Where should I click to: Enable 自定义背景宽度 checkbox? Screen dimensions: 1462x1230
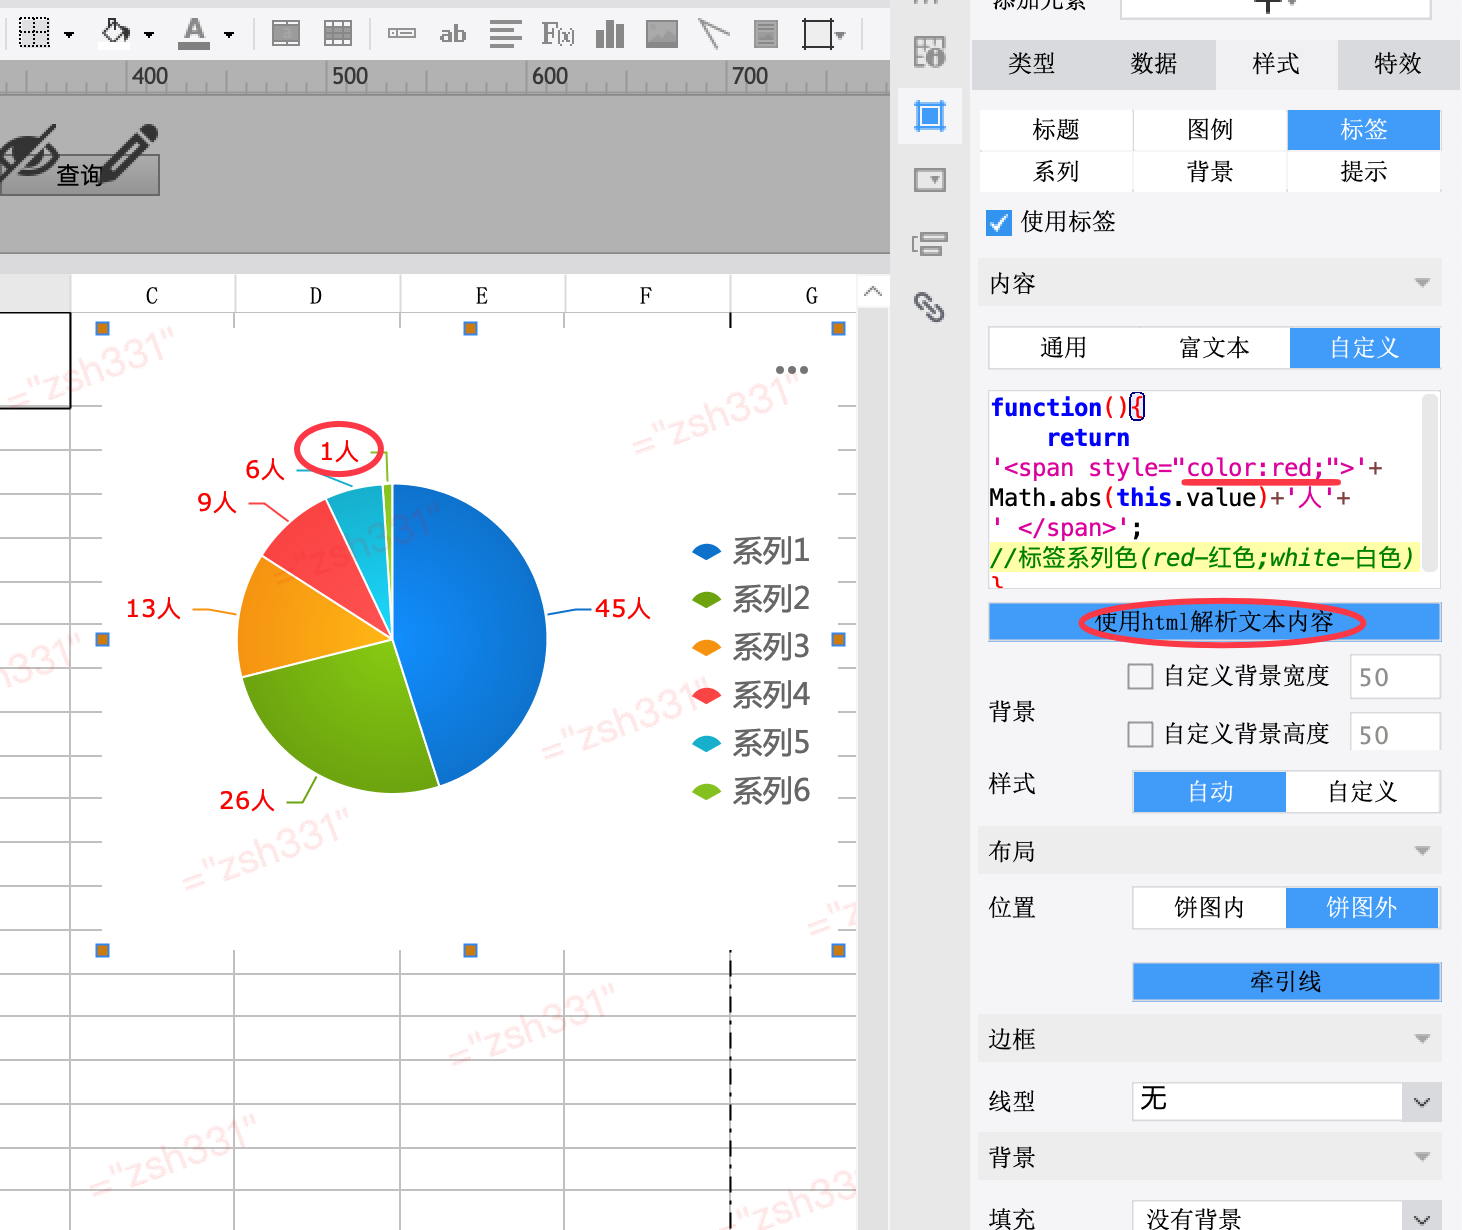(x=1140, y=677)
